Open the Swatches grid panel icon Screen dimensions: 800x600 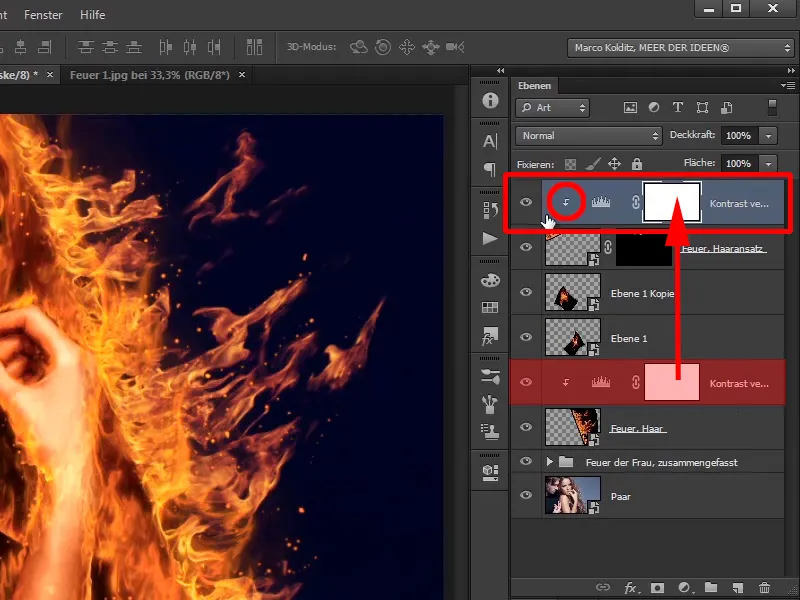point(490,307)
